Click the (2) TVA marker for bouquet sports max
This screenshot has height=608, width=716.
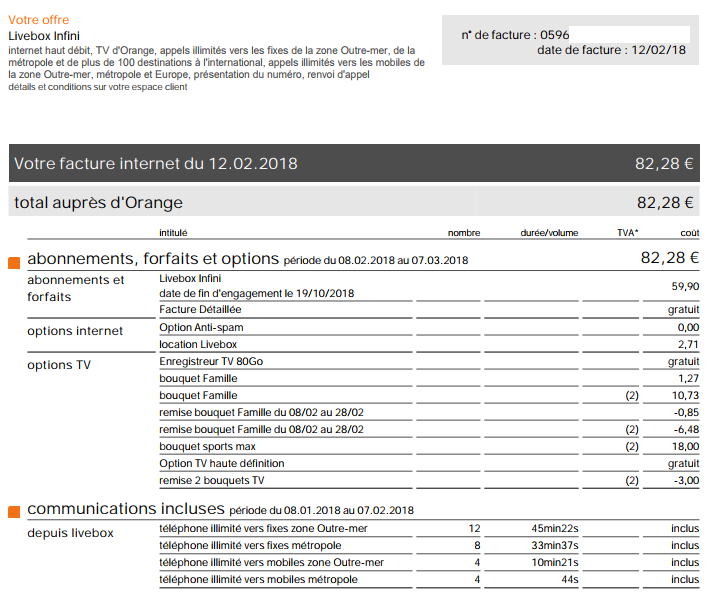(x=632, y=446)
